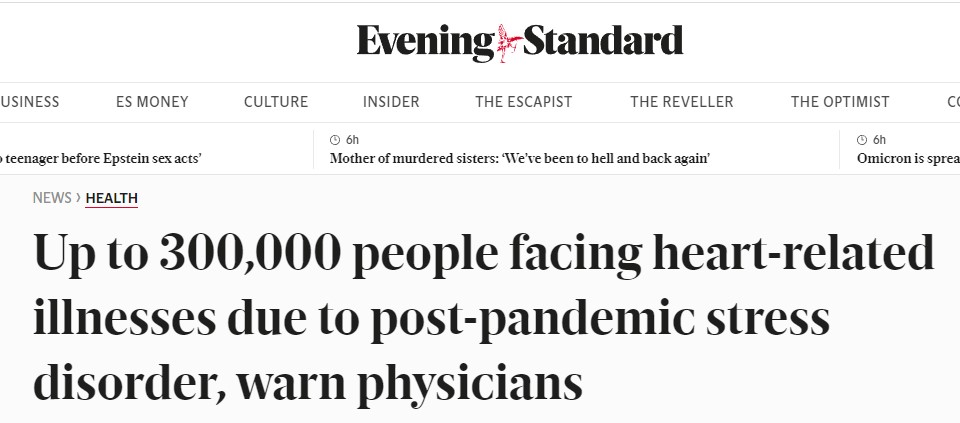This screenshot has height=423, width=960.
Task: Read 'Mother of murdered sisters' story
Action: (520, 159)
